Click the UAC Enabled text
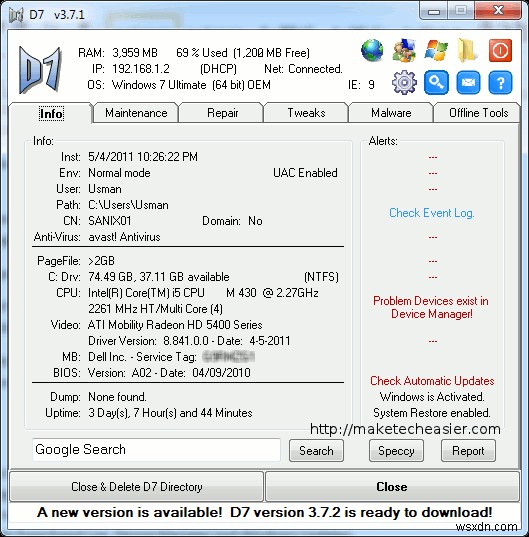529x537 pixels. 305,173
